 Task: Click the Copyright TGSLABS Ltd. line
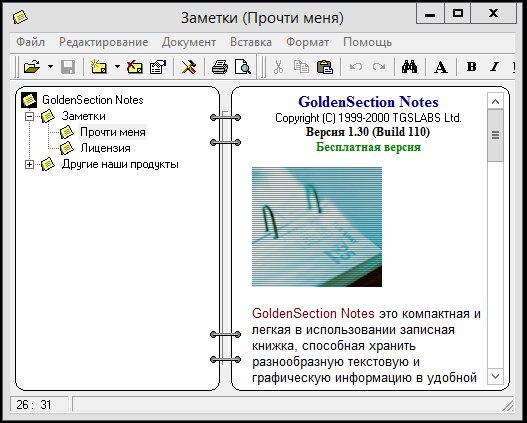pyautogui.click(x=368, y=118)
